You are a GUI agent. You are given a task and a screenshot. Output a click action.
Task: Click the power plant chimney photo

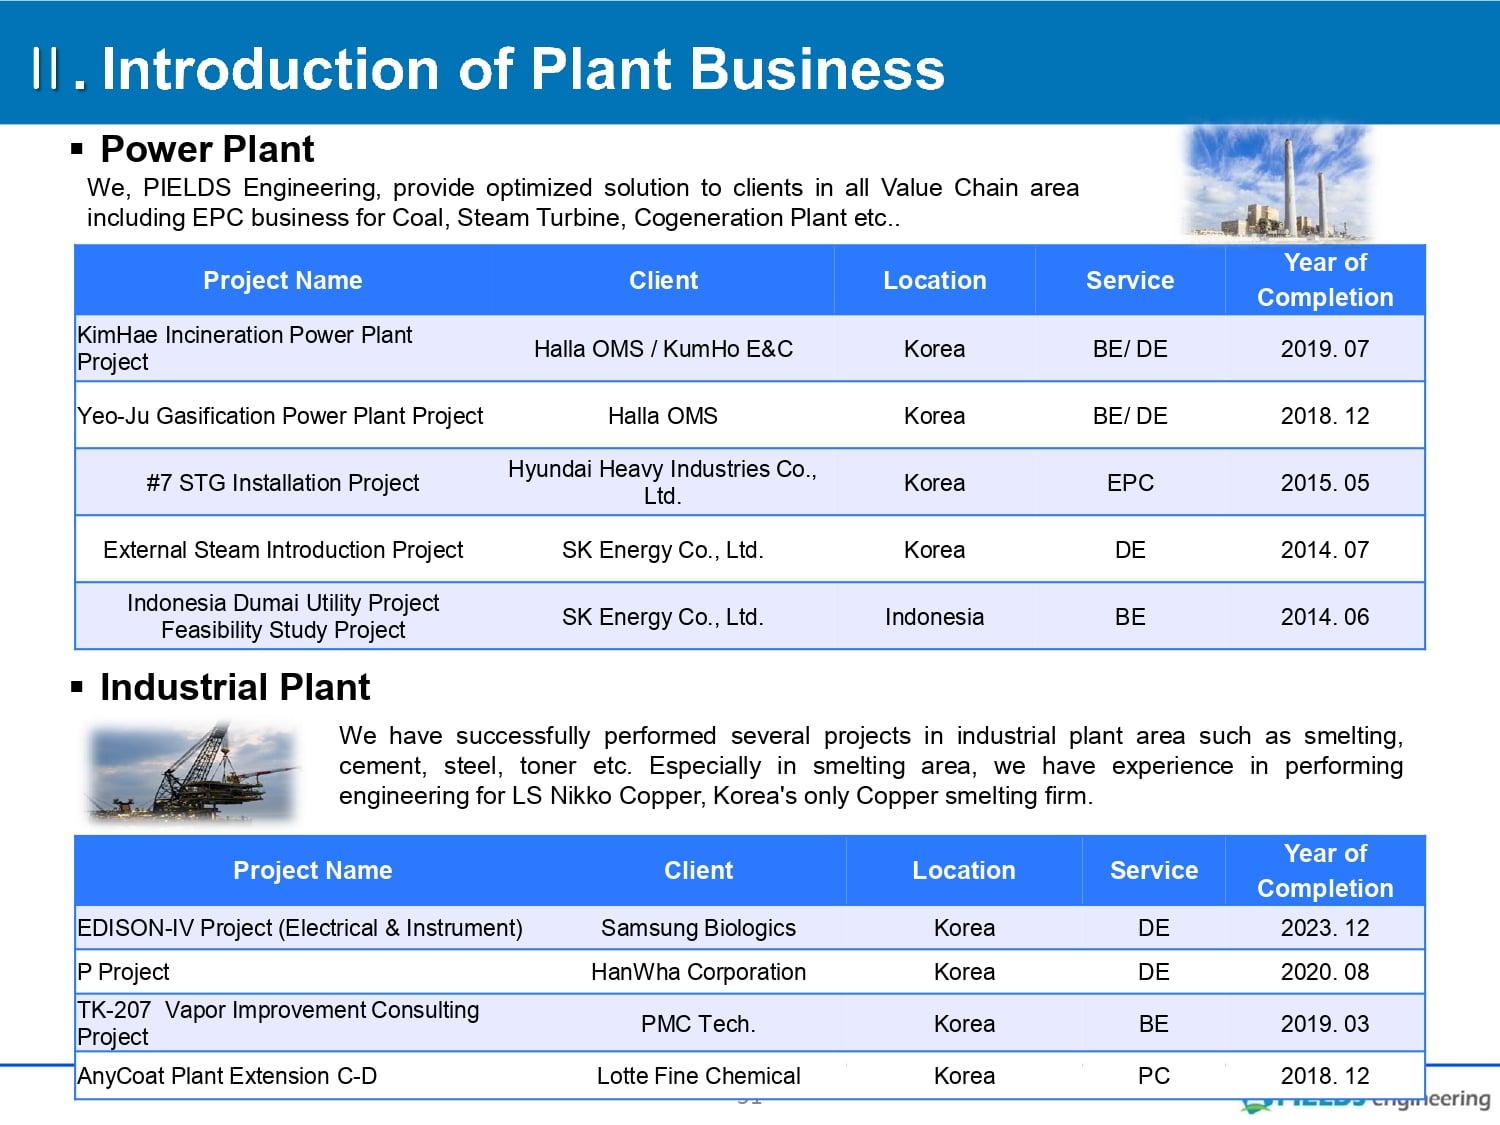[1277, 183]
